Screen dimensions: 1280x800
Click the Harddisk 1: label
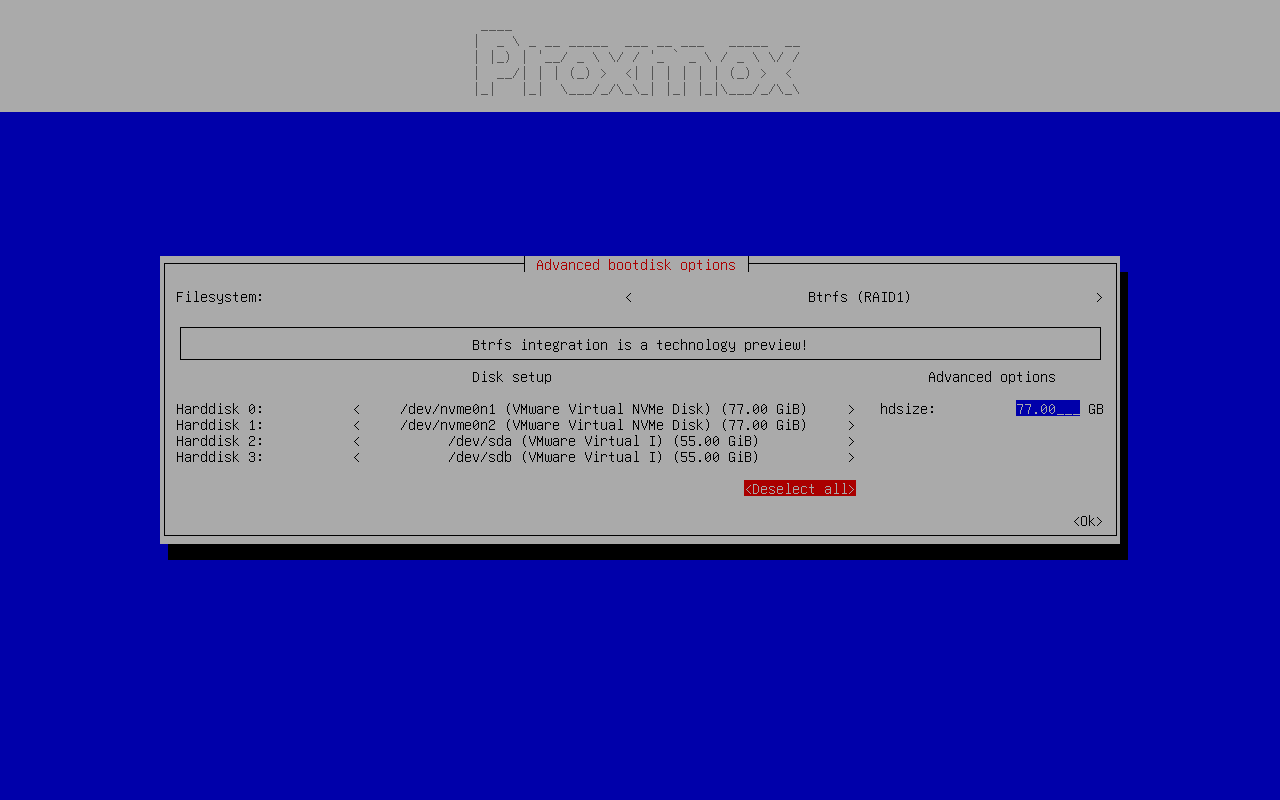point(220,425)
